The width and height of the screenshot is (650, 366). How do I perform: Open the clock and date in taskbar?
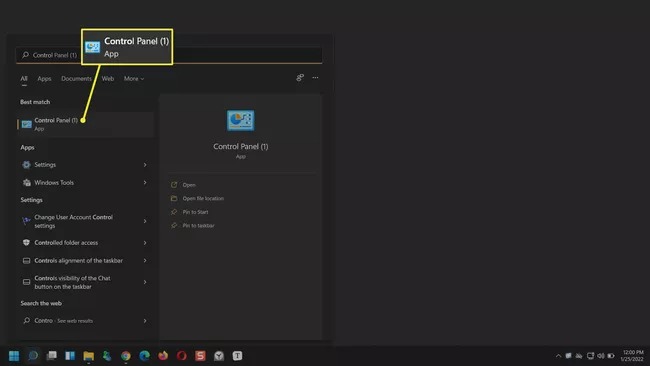pos(633,356)
